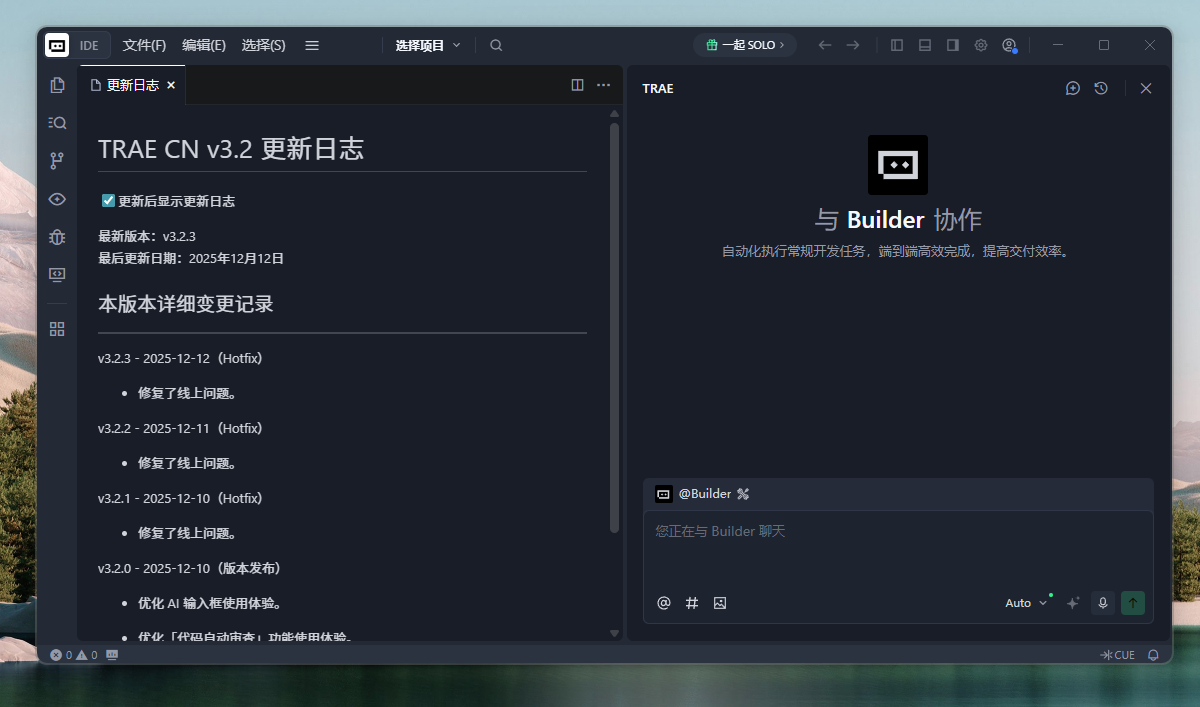This screenshot has height=707, width=1200.
Task: Open the Run and Debug bug icon
Action: tap(57, 237)
